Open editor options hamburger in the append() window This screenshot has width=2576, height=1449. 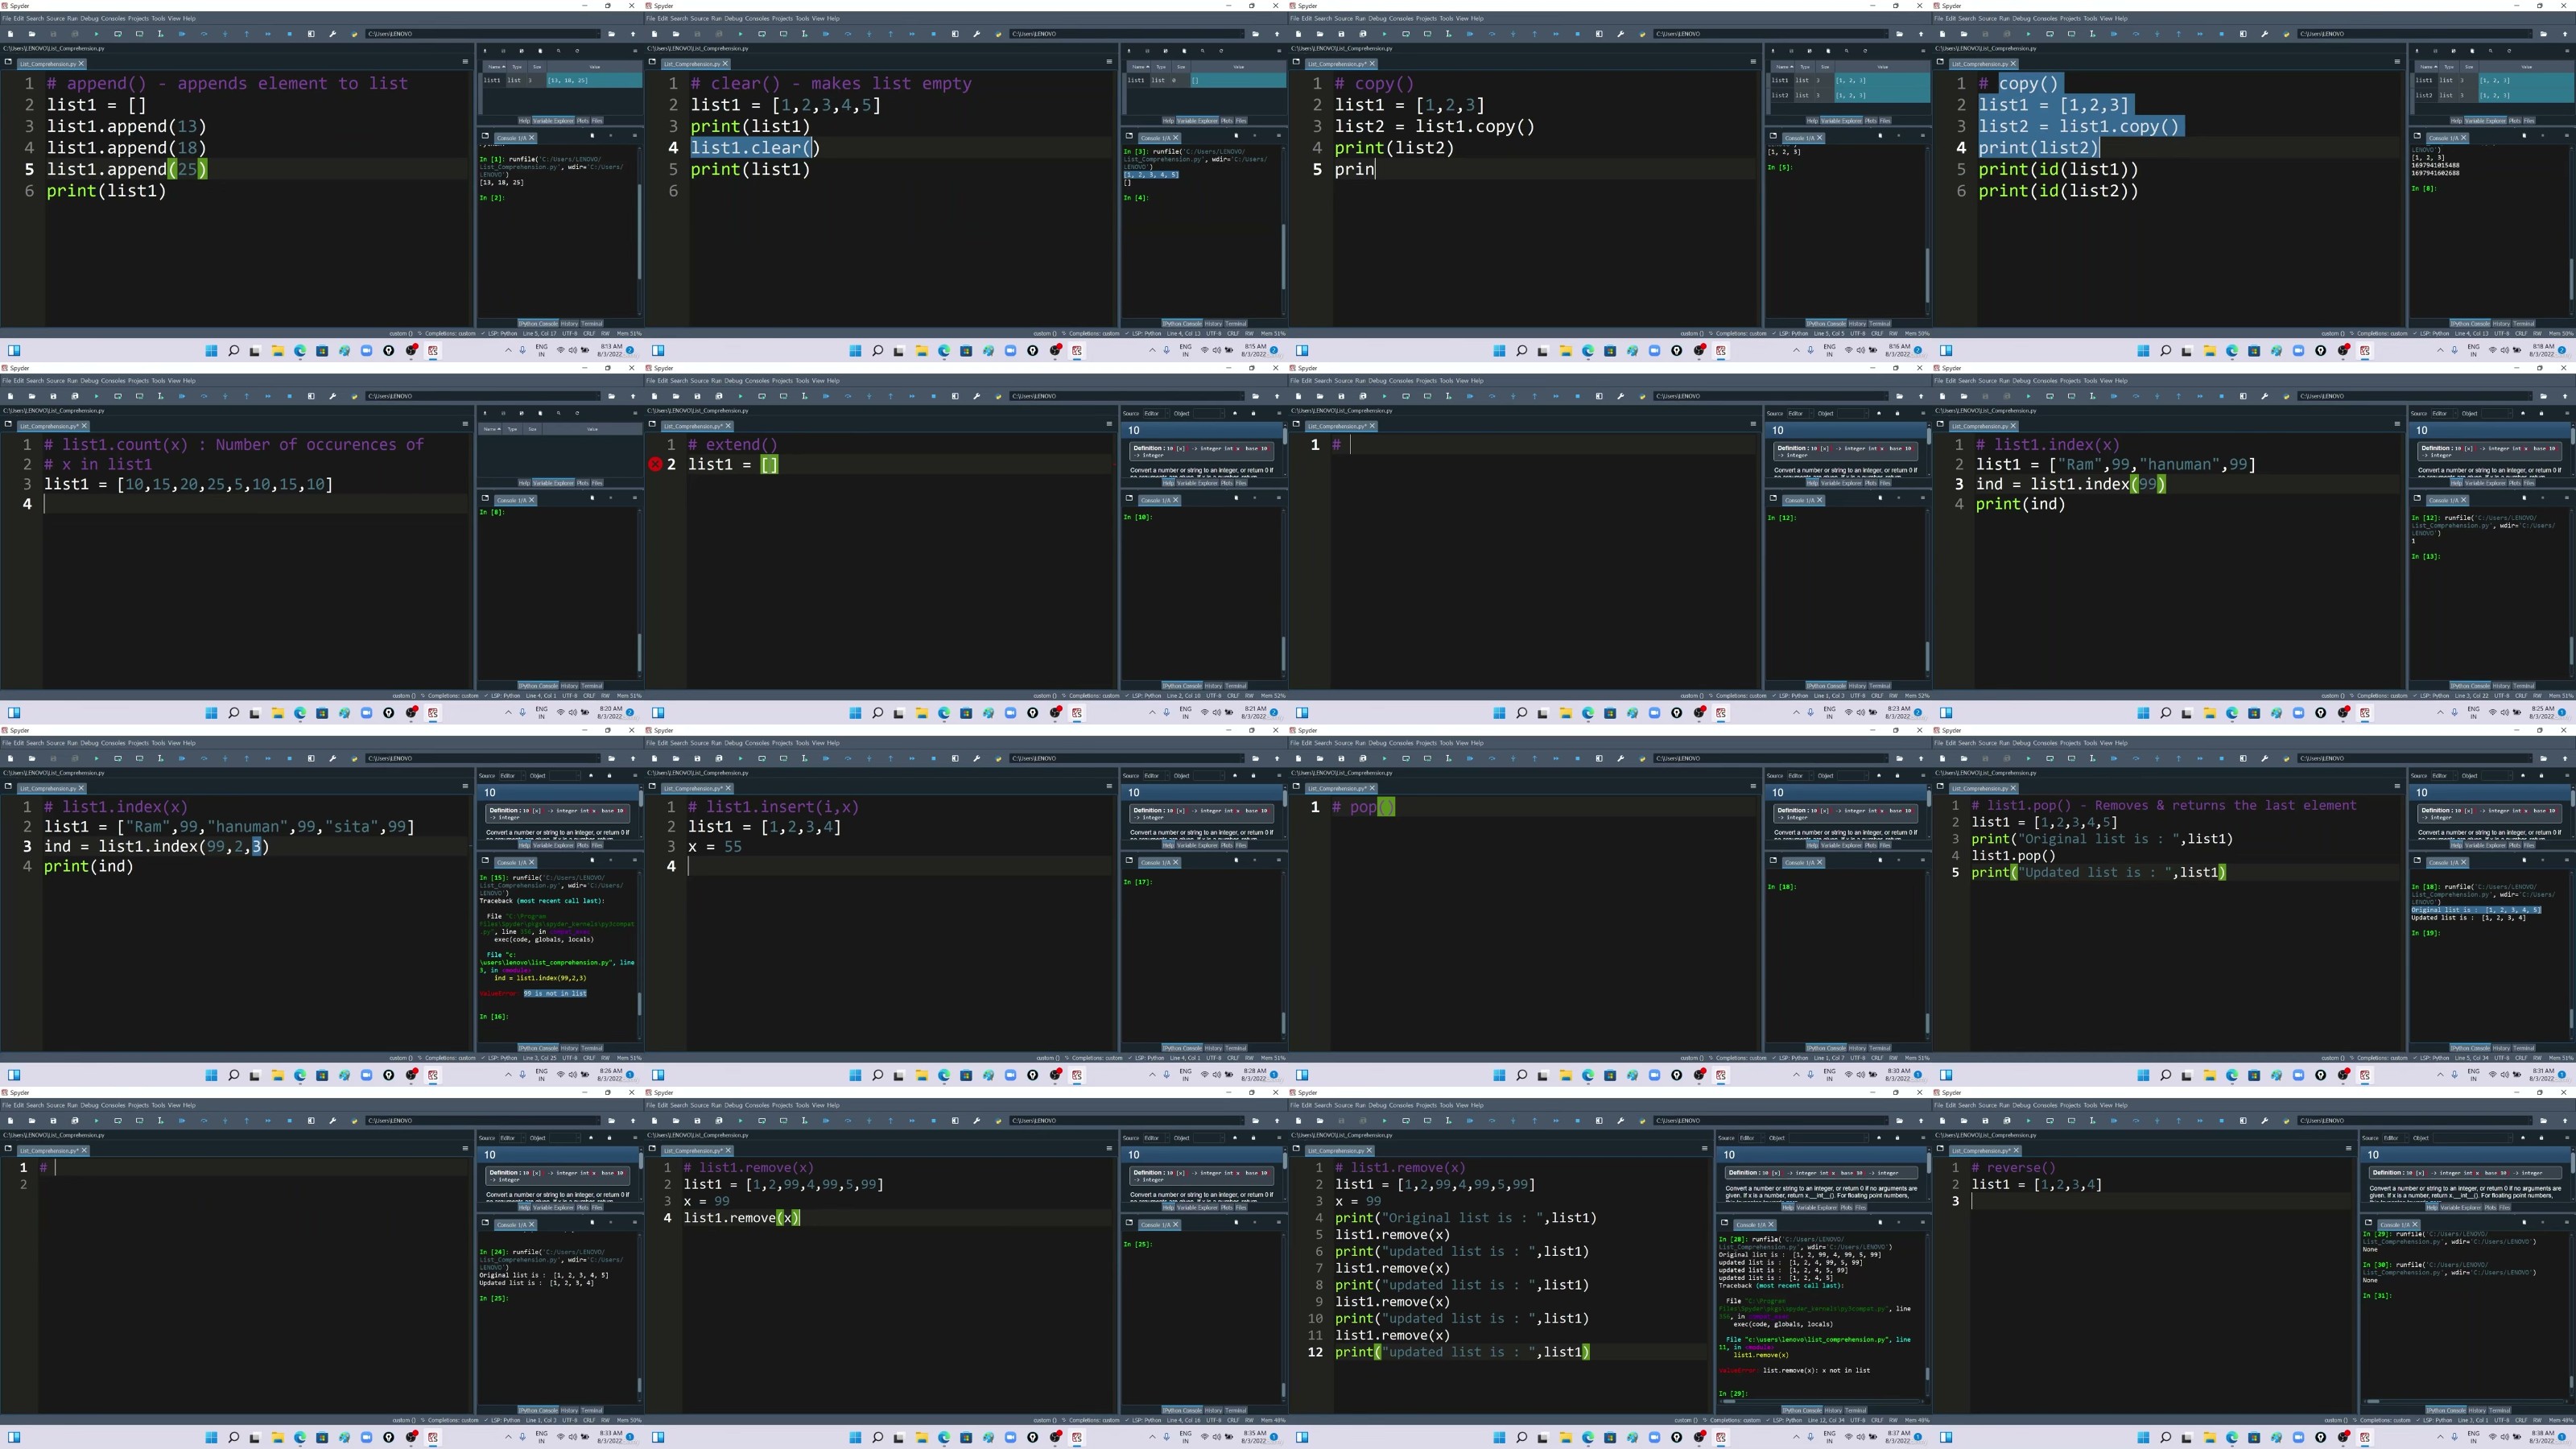[465, 62]
